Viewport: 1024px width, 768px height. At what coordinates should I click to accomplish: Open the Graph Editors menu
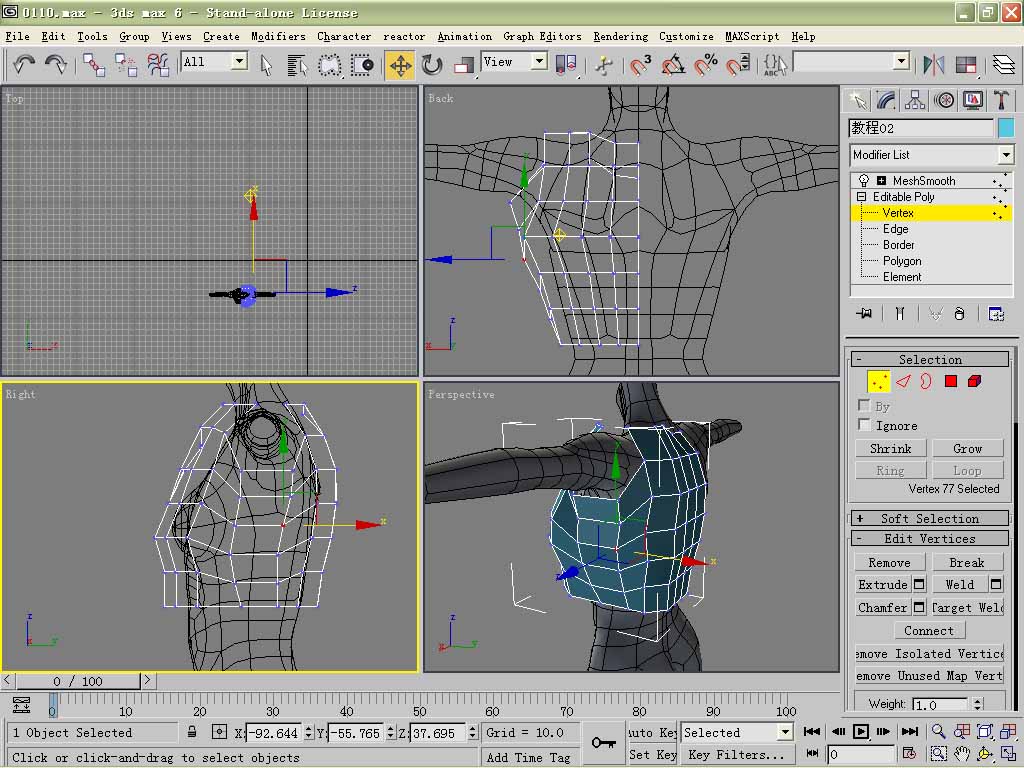click(542, 37)
